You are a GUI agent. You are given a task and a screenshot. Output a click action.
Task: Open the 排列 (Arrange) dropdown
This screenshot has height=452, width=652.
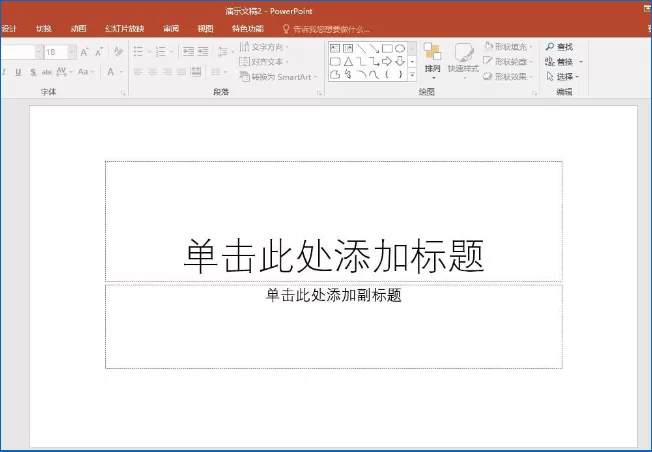pyautogui.click(x=432, y=62)
